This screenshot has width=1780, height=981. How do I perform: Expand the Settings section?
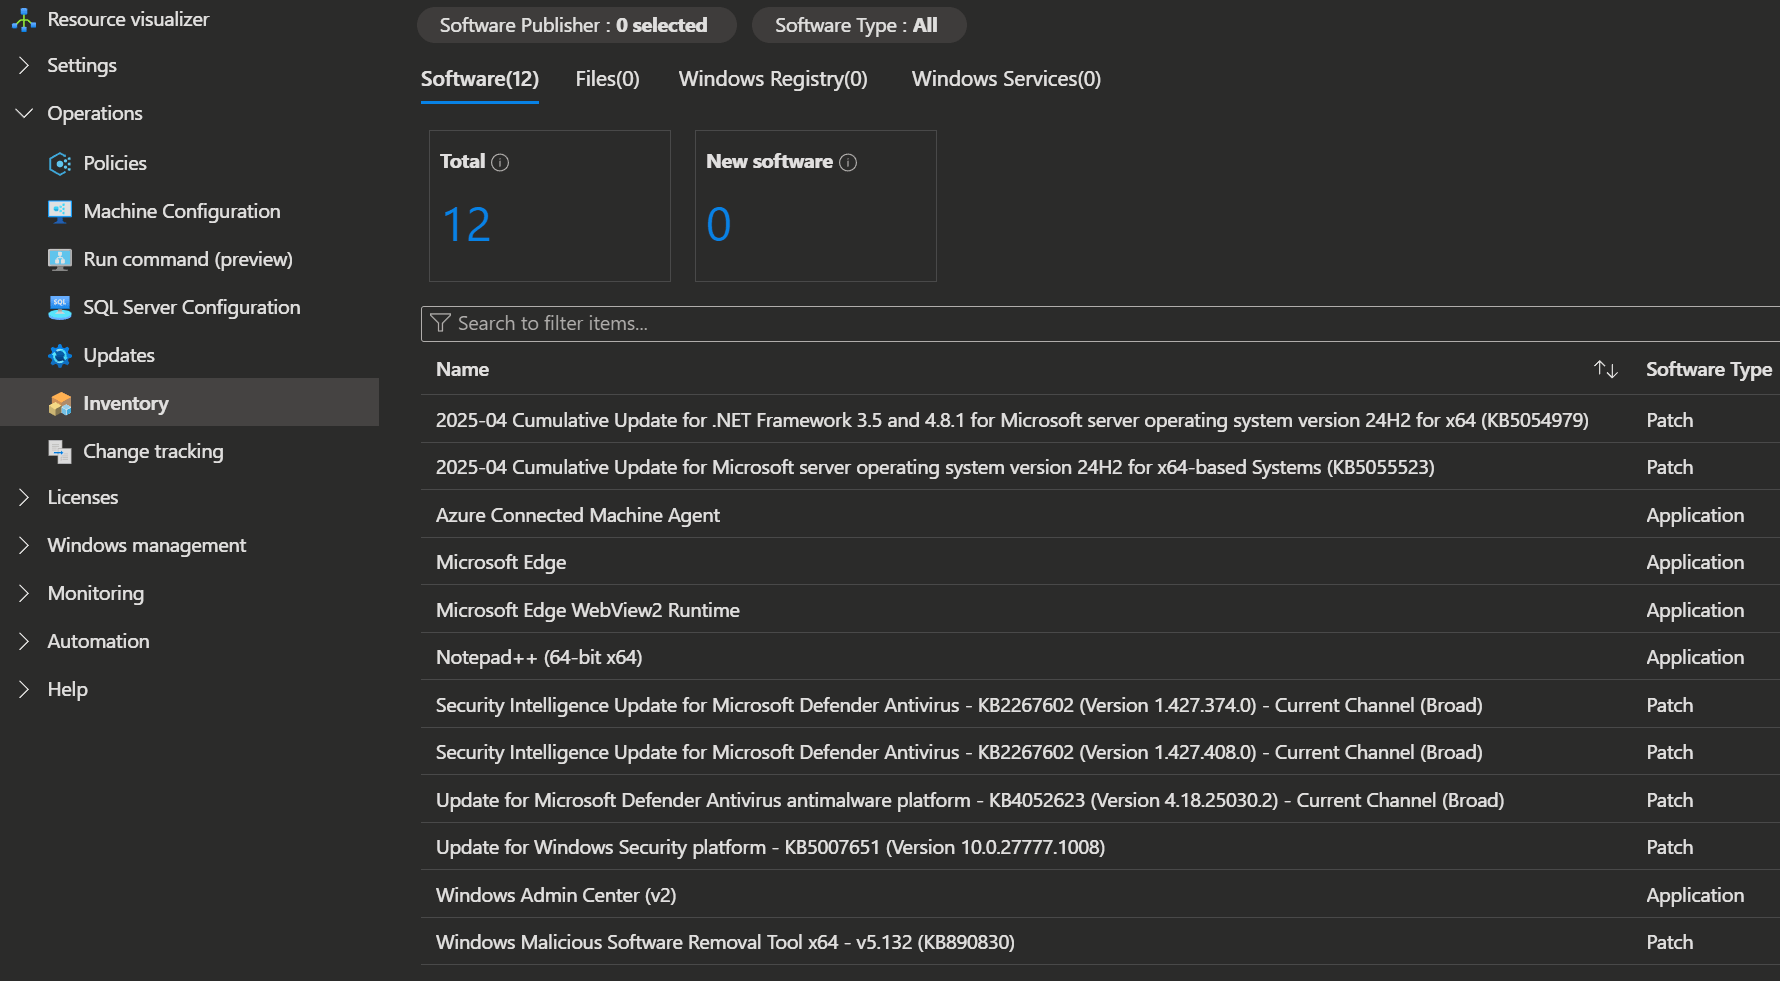24,65
